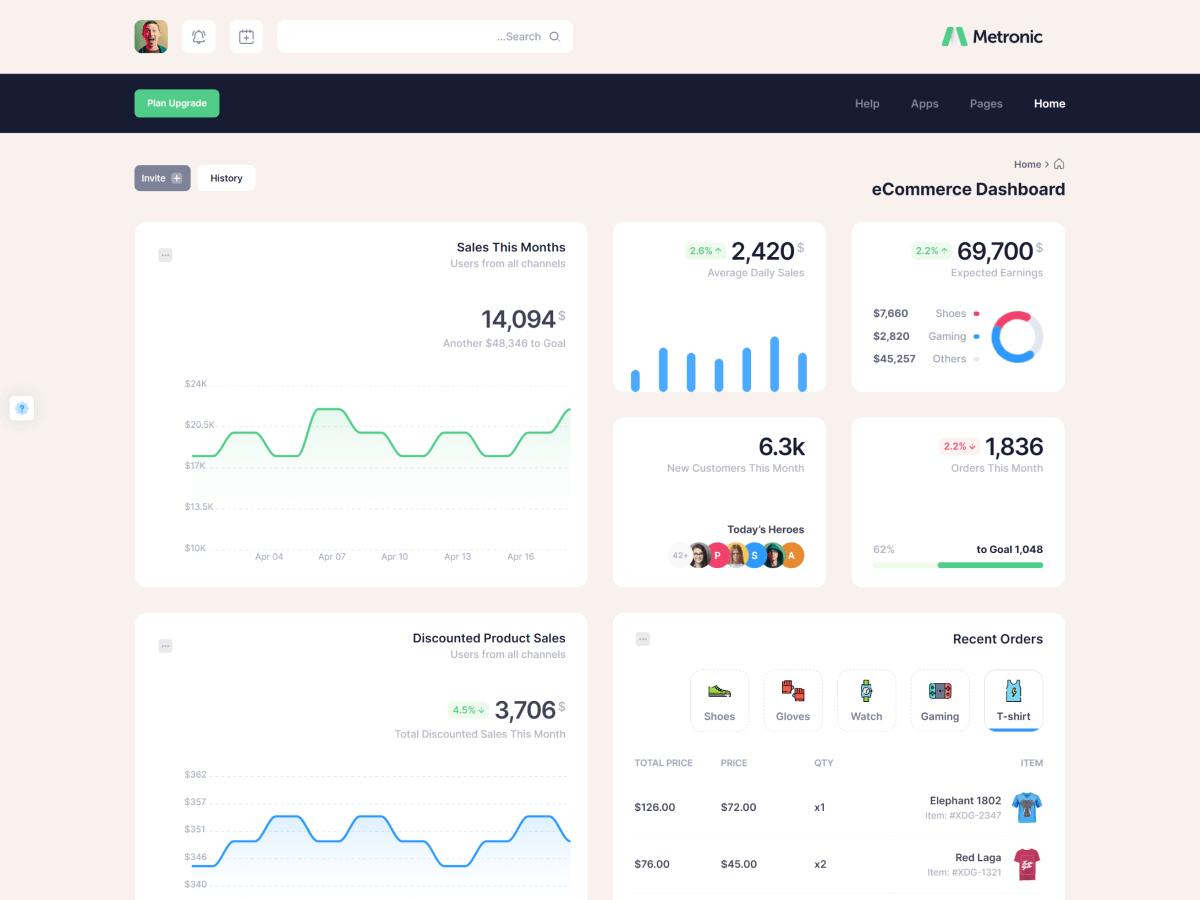
Task: Open Sales This Months options menu
Action: [165, 255]
